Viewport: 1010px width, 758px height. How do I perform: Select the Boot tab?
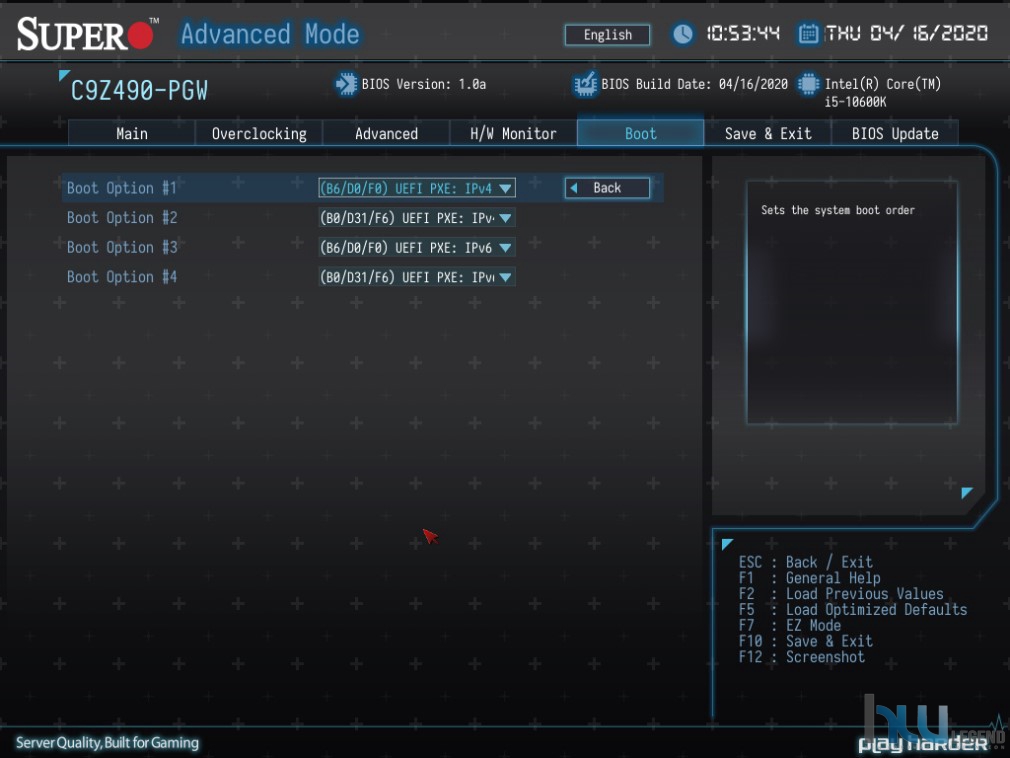pyautogui.click(x=640, y=133)
